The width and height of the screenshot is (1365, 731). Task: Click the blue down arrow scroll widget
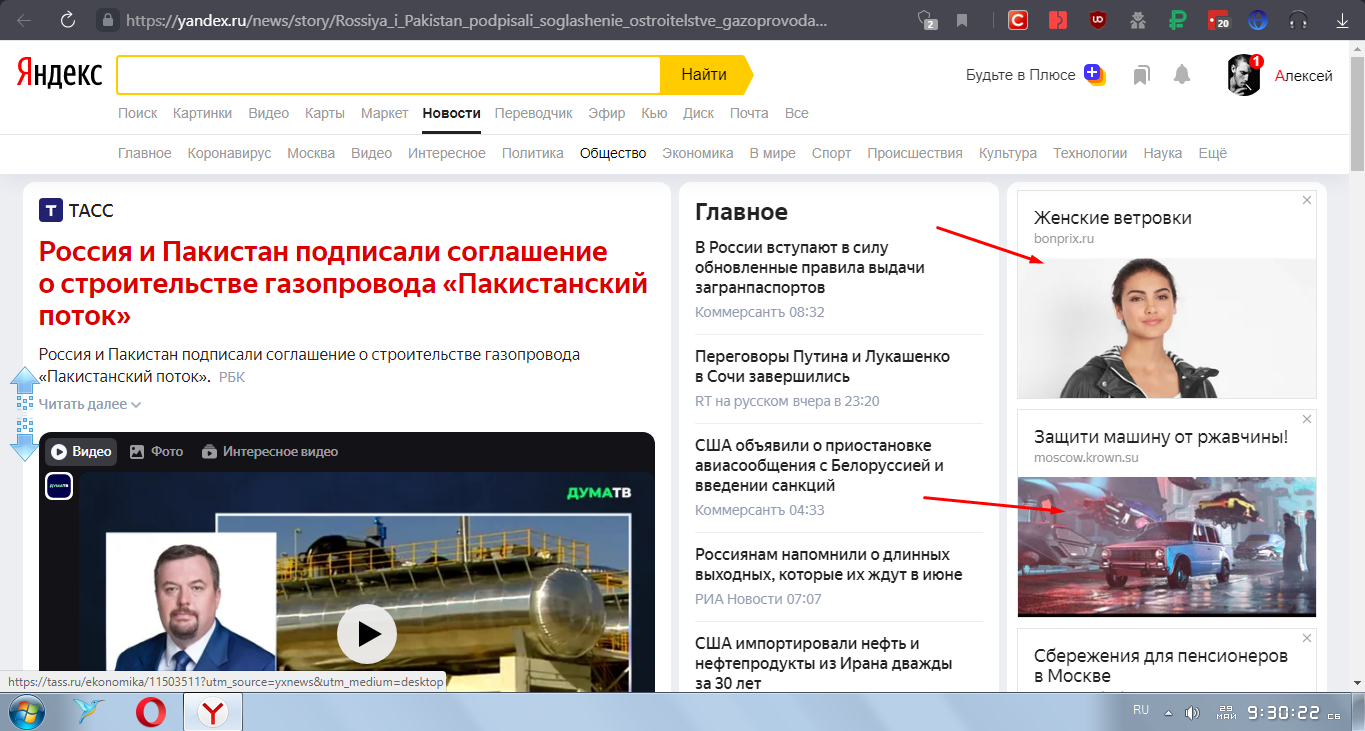[x=24, y=441]
